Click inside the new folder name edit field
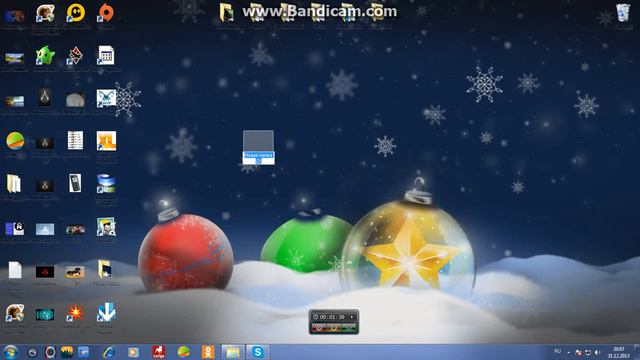 click(258, 158)
